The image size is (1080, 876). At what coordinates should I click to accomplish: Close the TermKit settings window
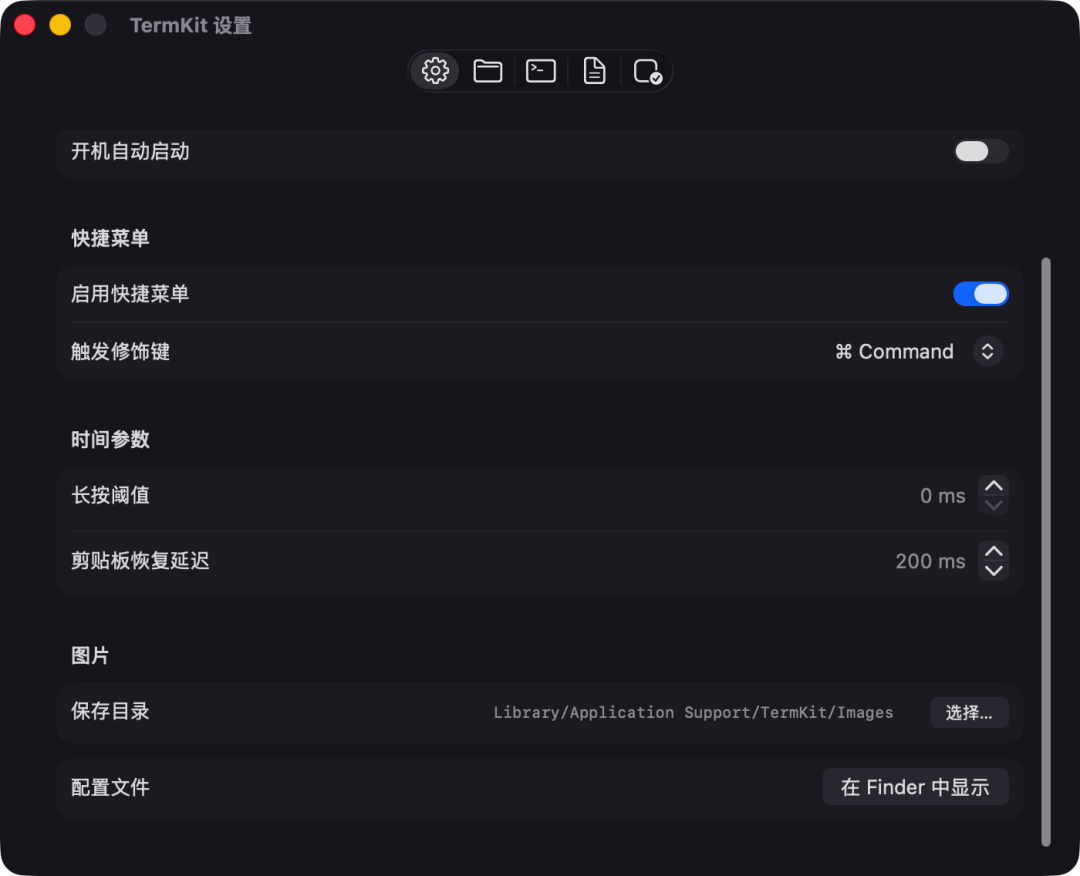(x=25, y=25)
